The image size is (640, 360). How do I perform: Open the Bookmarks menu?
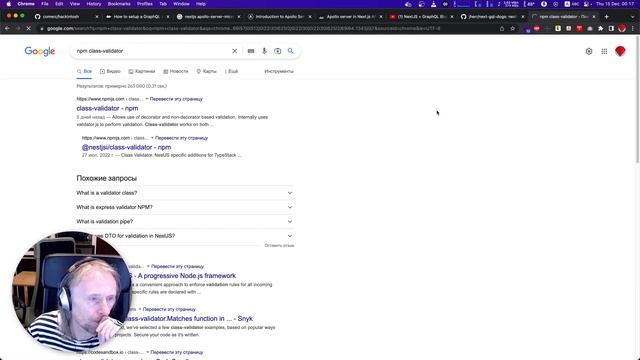click(x=119, y=4)
